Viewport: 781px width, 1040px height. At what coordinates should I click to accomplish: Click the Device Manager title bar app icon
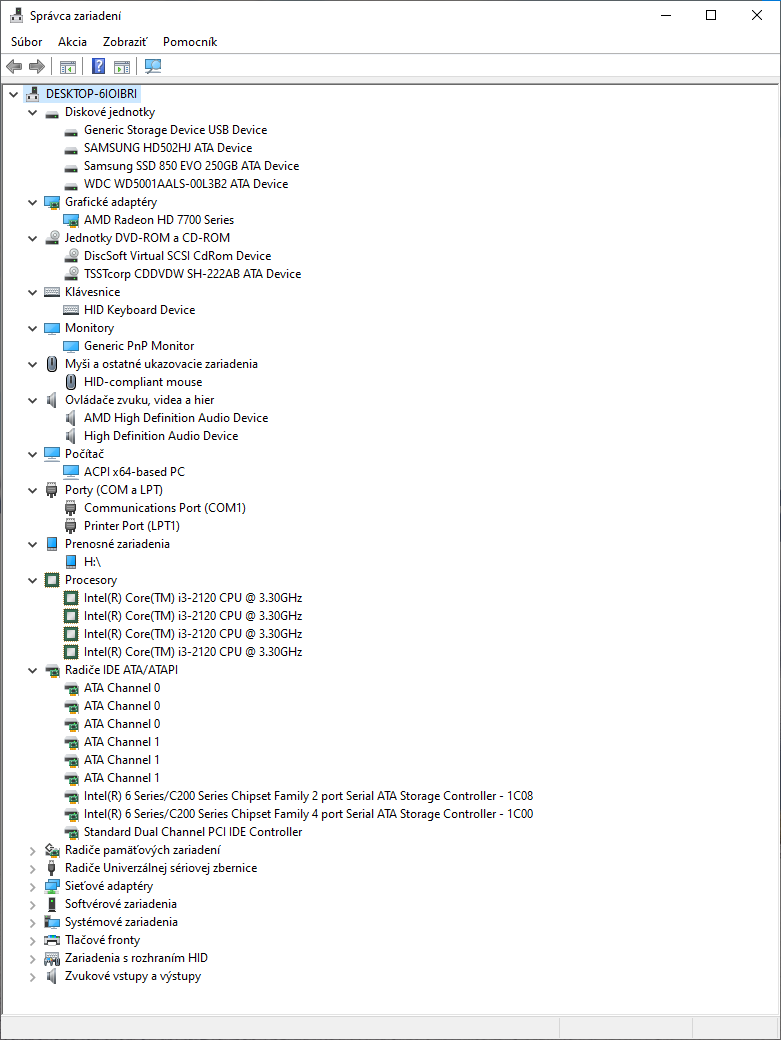point(16,15)
